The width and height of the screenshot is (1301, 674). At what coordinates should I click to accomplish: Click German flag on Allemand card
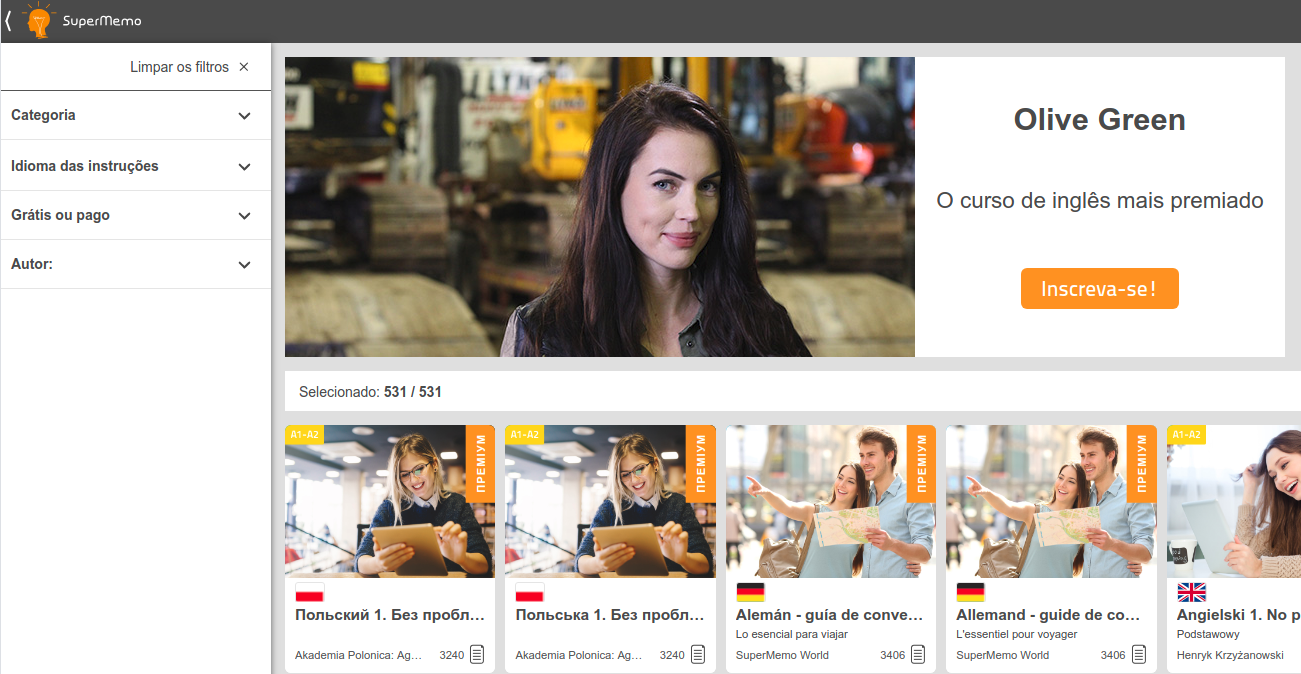(x=970, y=592)
